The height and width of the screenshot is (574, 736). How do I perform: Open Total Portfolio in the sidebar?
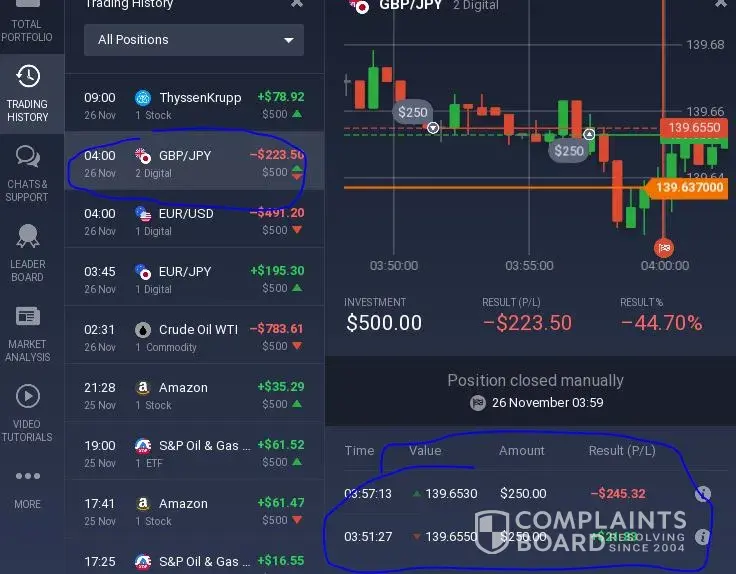27,23
